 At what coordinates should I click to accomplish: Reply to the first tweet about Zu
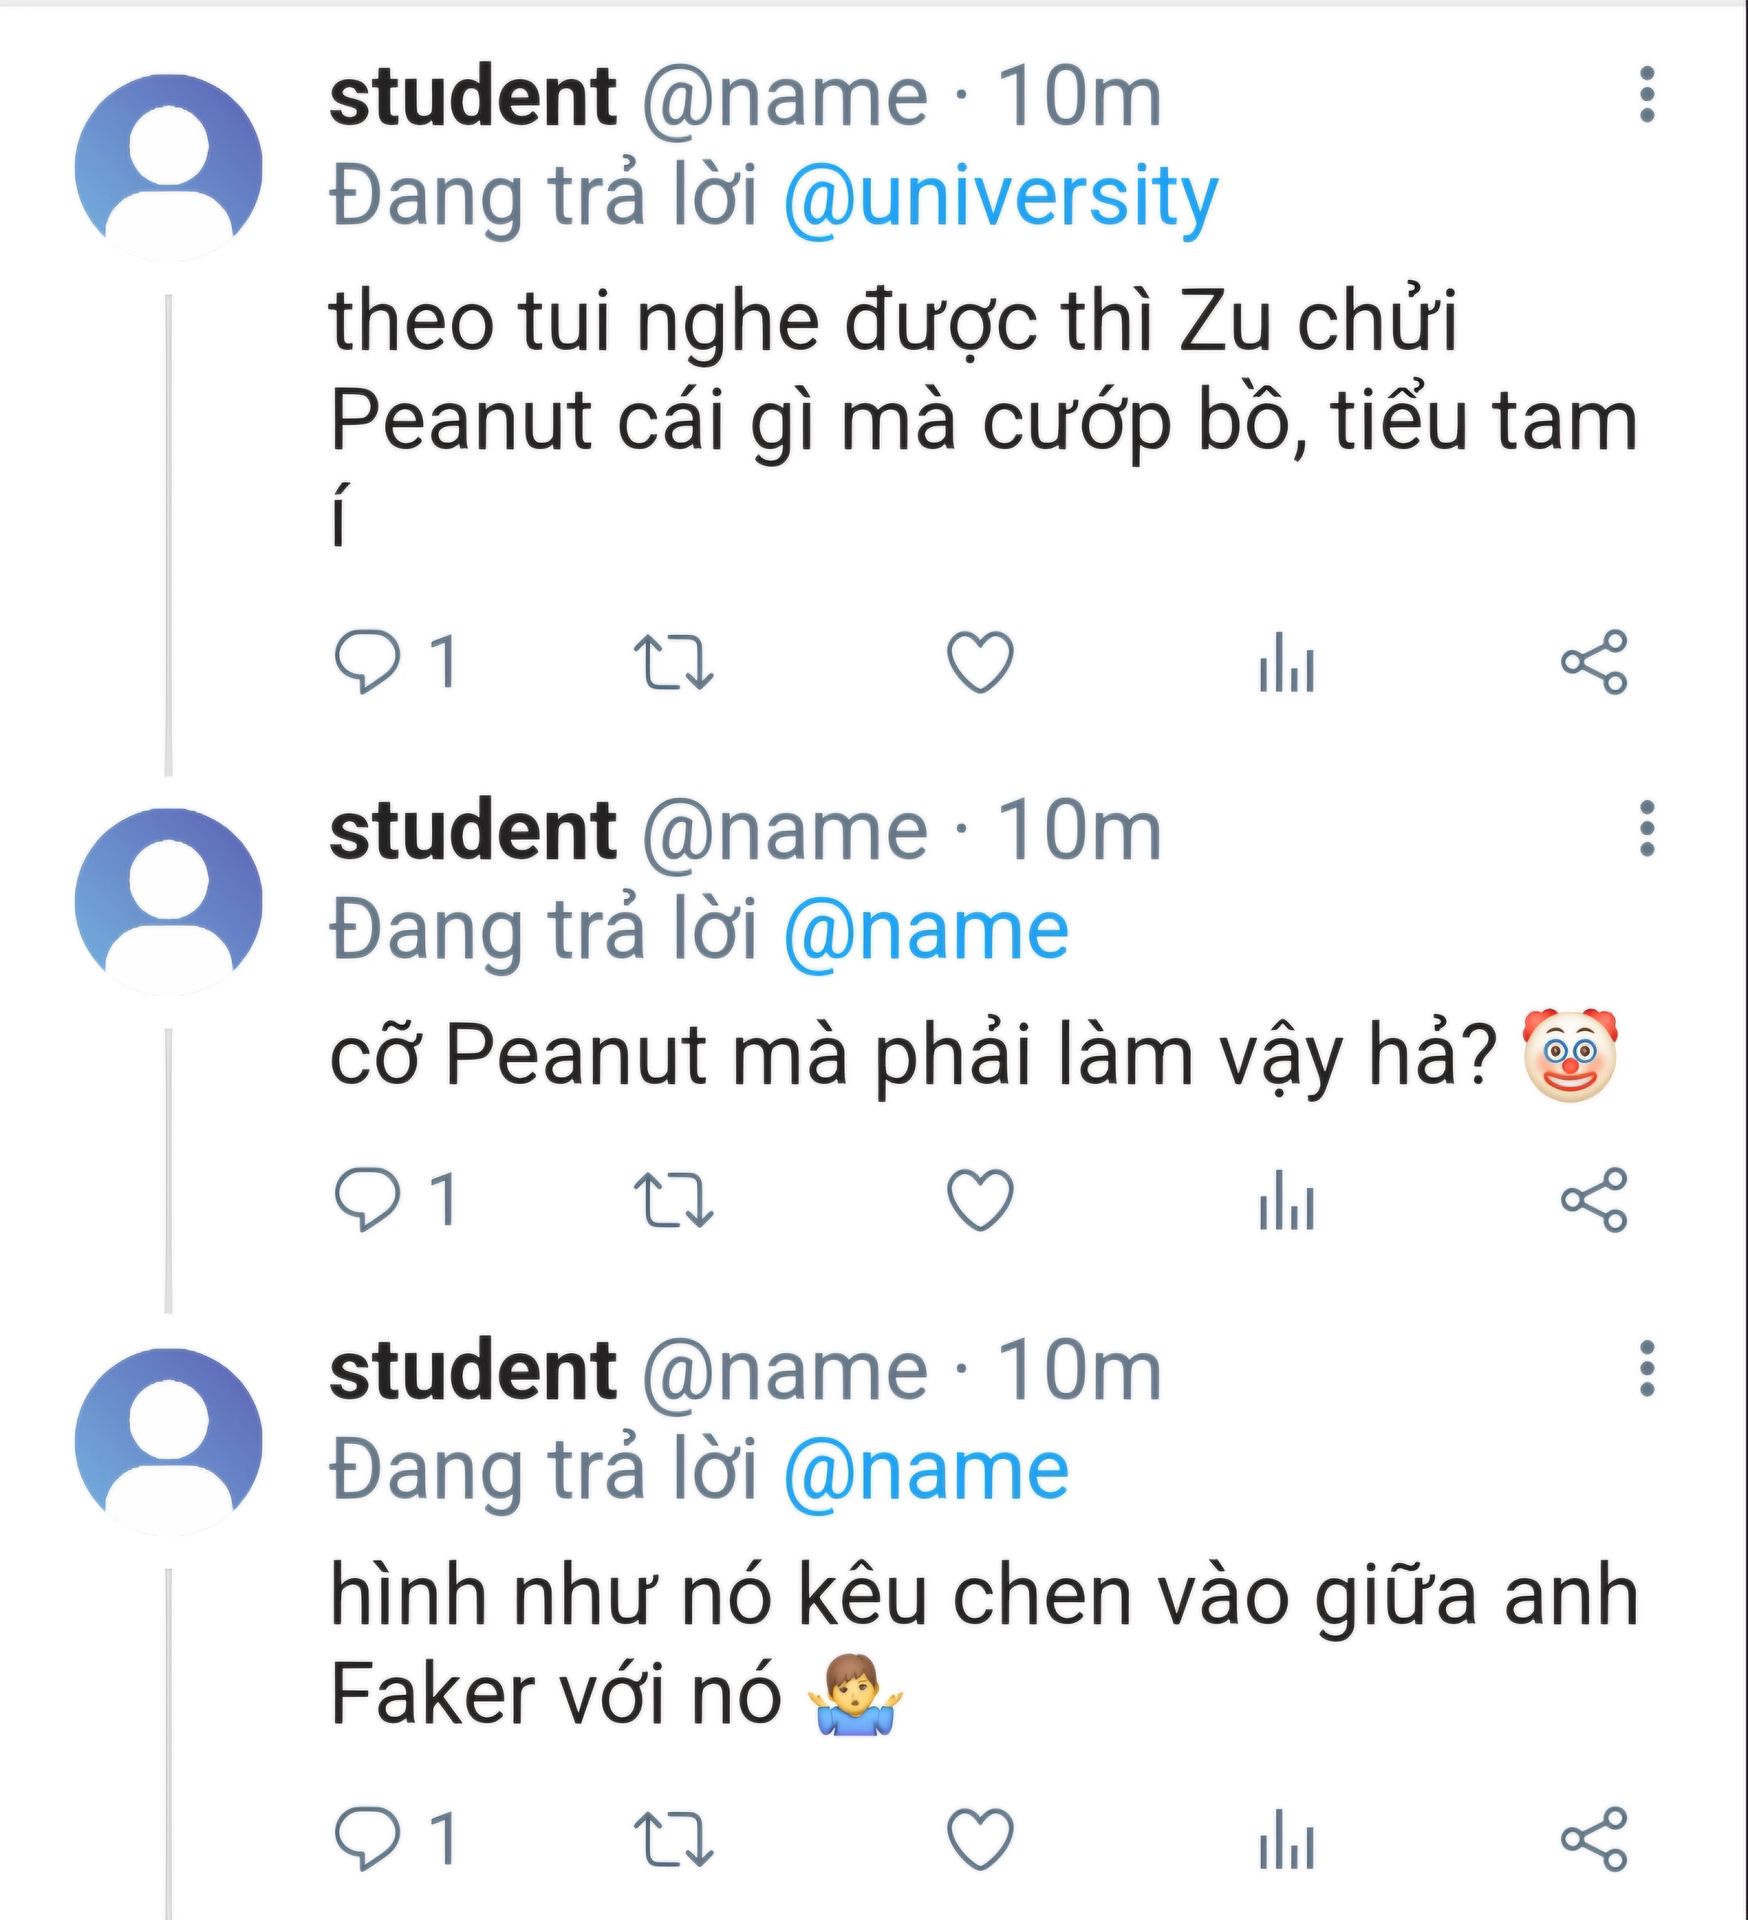[366, 661]
